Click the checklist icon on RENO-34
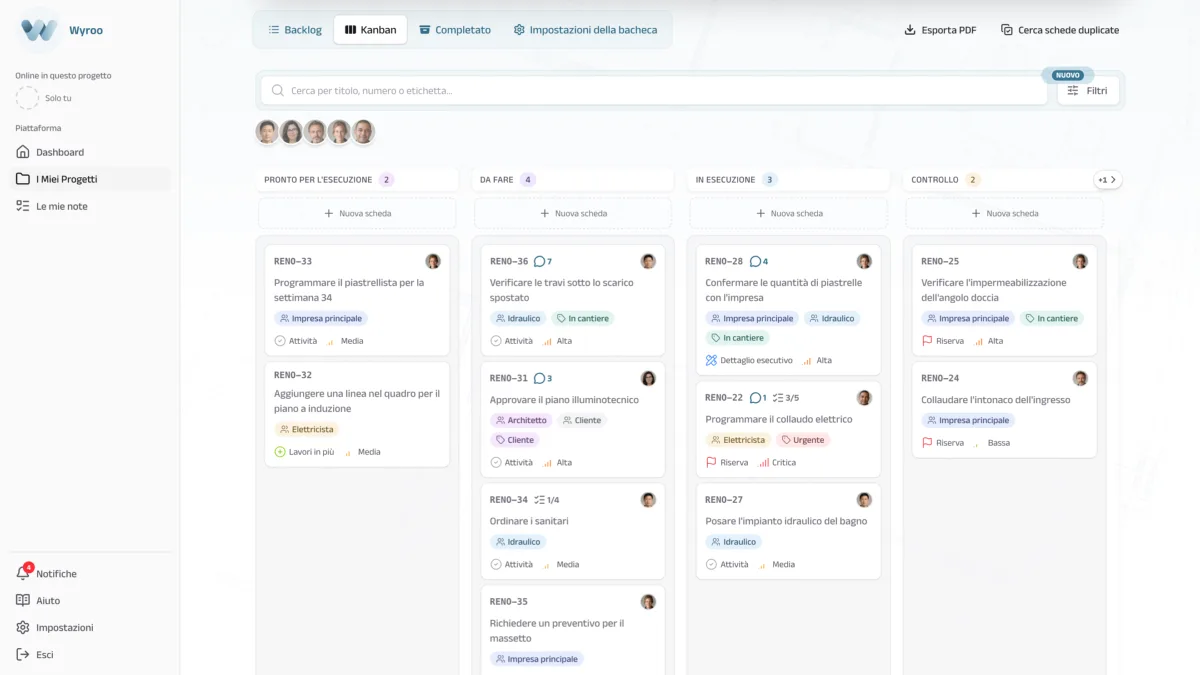The width and height of the screenshot is (1200, 675). pyautogui.click(x=539, y=500)
